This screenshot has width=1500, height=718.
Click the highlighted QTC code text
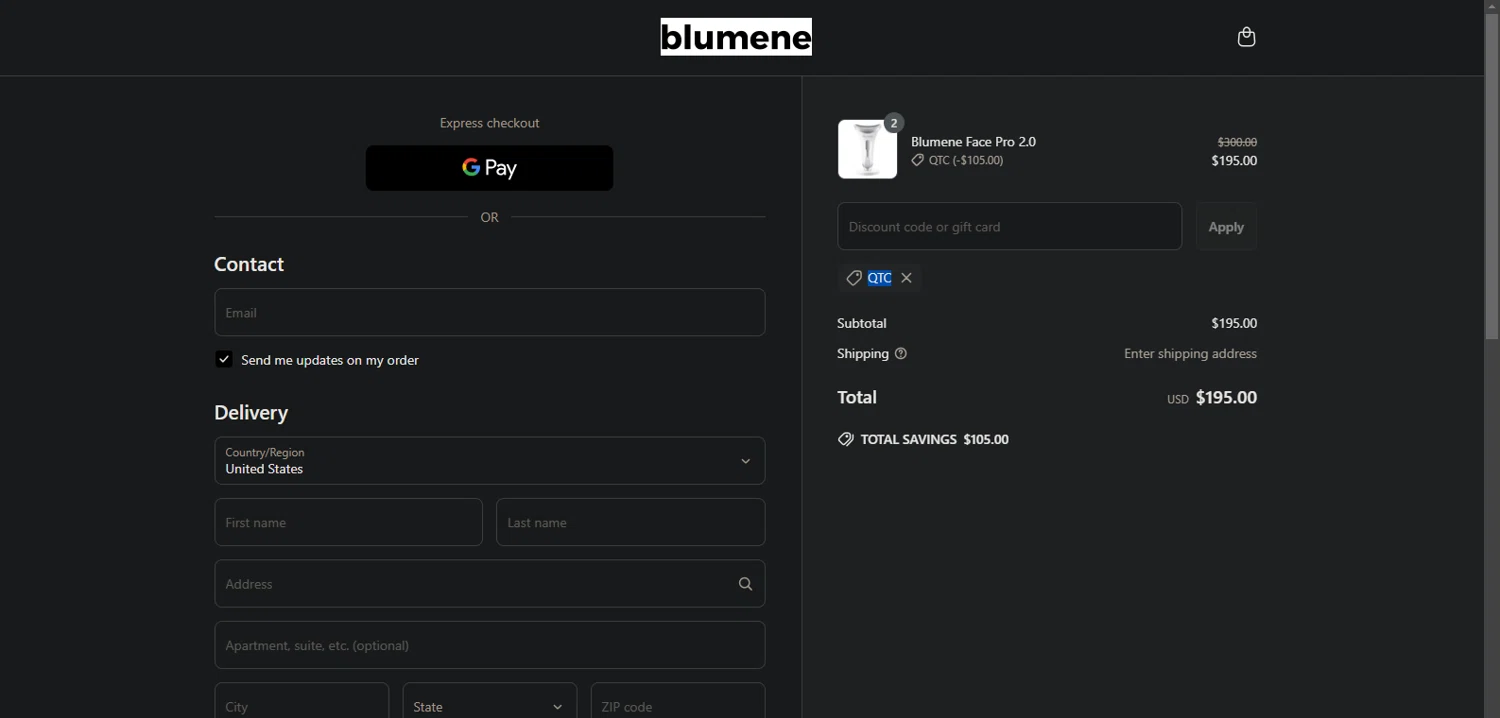(879, 278)
